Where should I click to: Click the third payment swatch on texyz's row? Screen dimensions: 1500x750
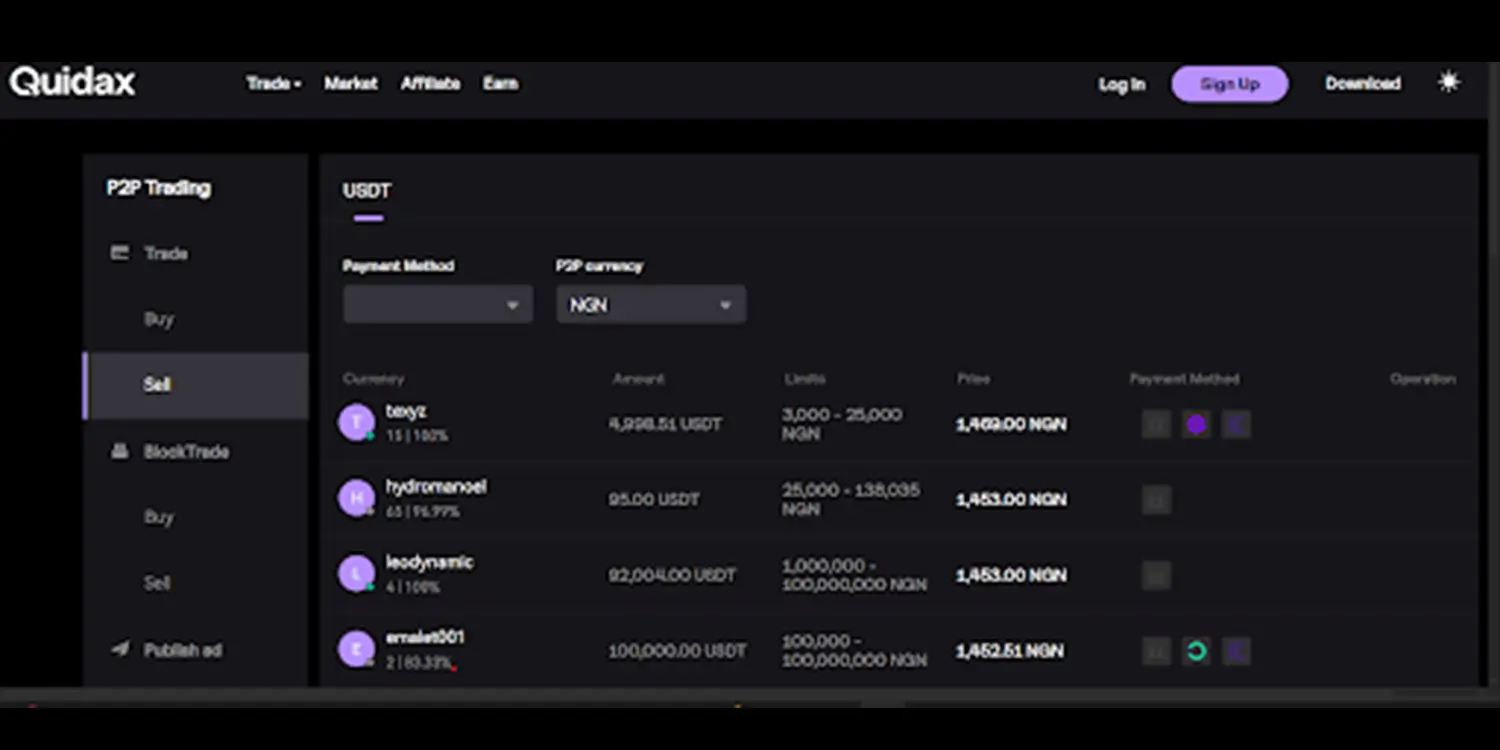coord(1236,424)
